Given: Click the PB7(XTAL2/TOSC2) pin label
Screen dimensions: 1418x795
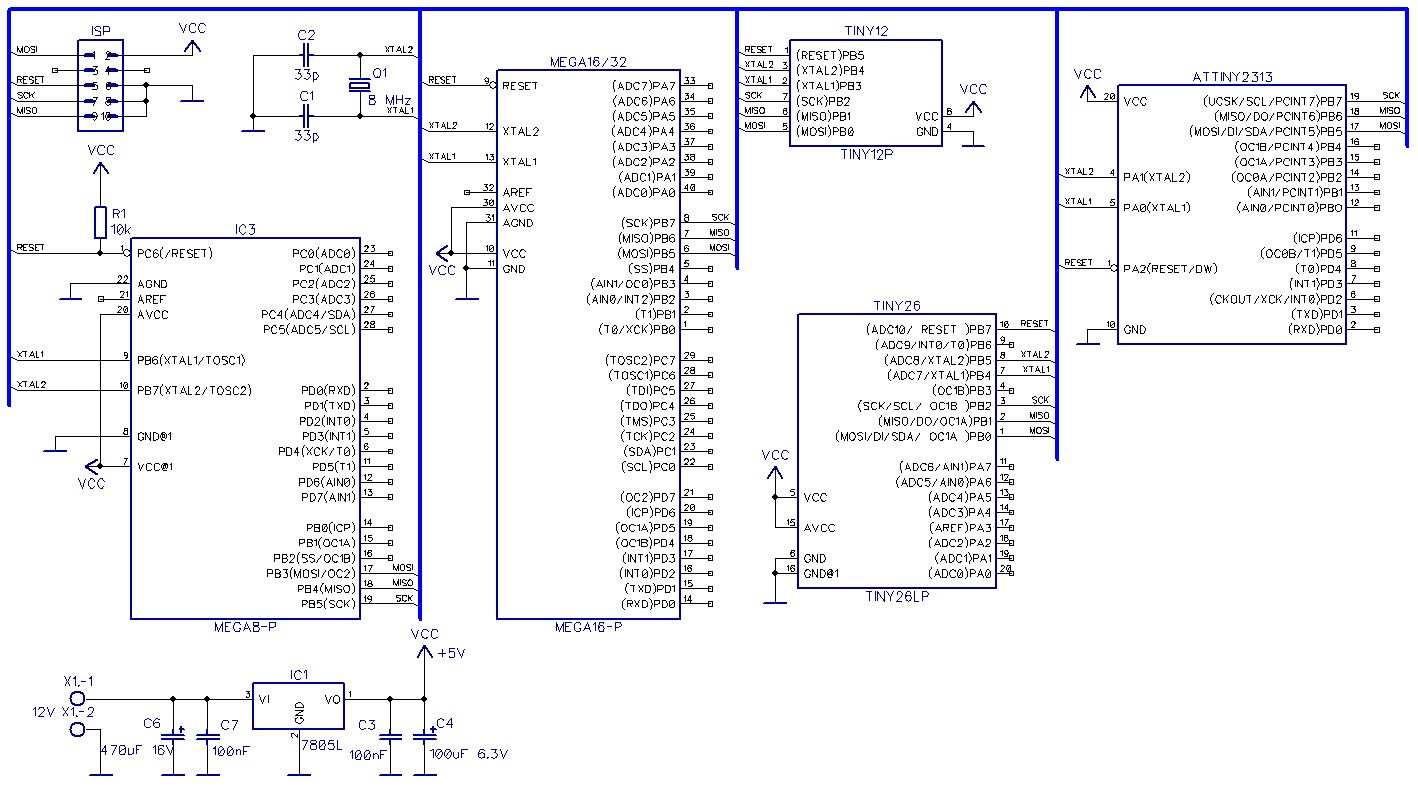Looking at the screenshot, I should [193, 390].
